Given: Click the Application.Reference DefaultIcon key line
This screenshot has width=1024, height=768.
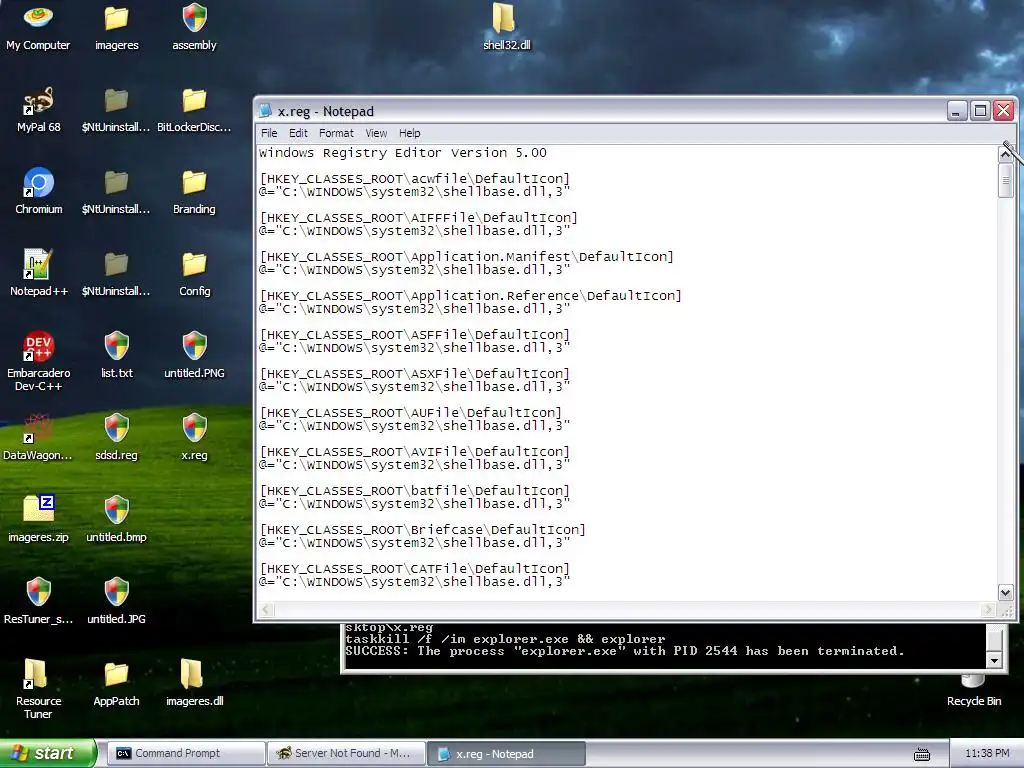Looking at the screenshot, I should tap(470, 296).
